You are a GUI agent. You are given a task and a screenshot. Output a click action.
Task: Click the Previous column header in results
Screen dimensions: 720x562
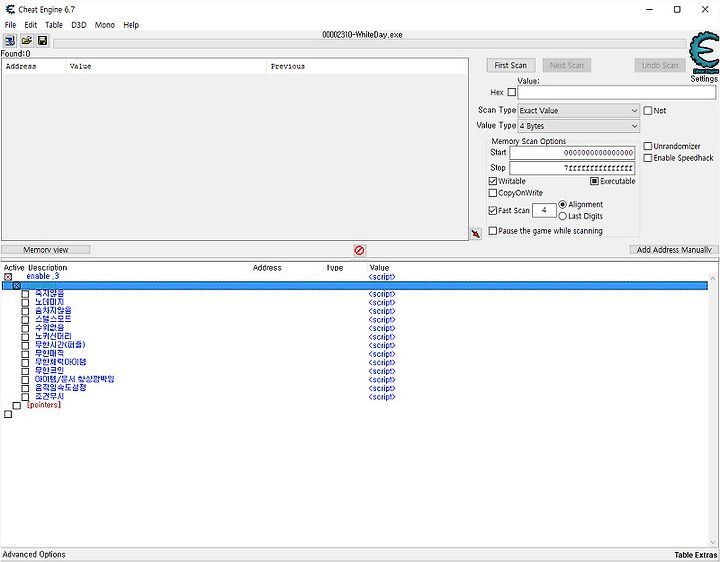pyautogui.click(x=288, y=67)
